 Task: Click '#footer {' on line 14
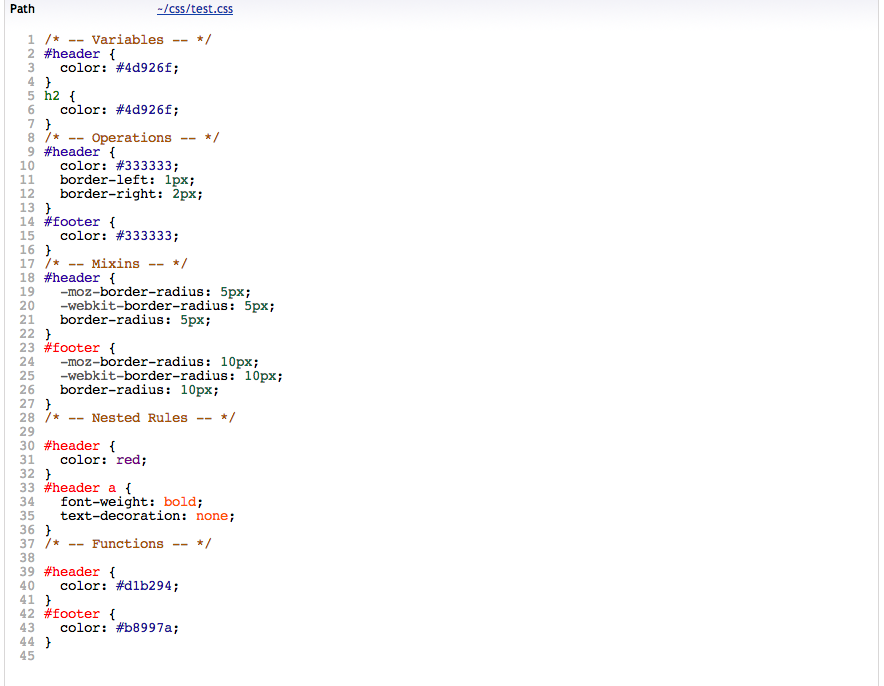pyautogui.click(x=79, y=222)
